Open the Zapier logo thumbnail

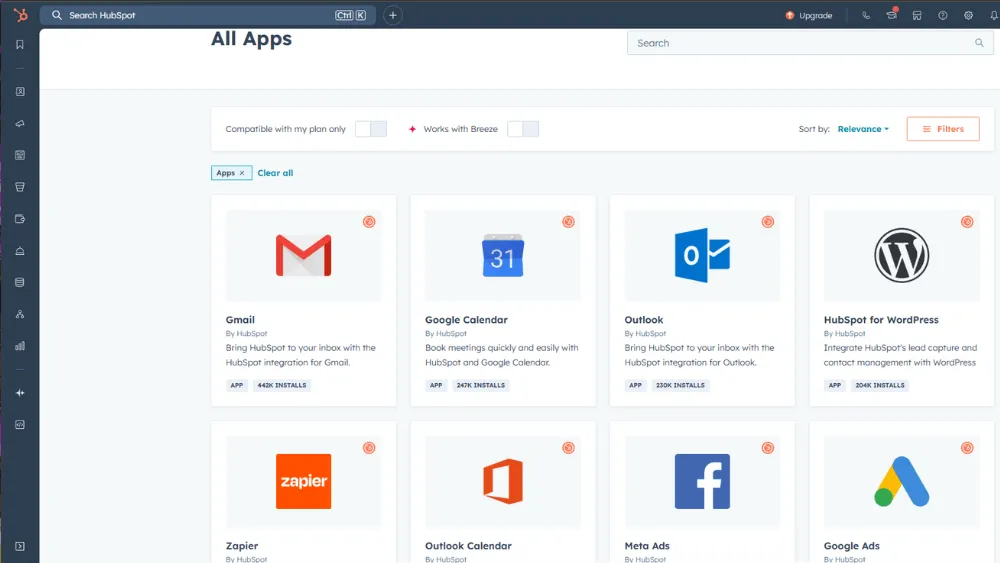click(x=304, y=481)
